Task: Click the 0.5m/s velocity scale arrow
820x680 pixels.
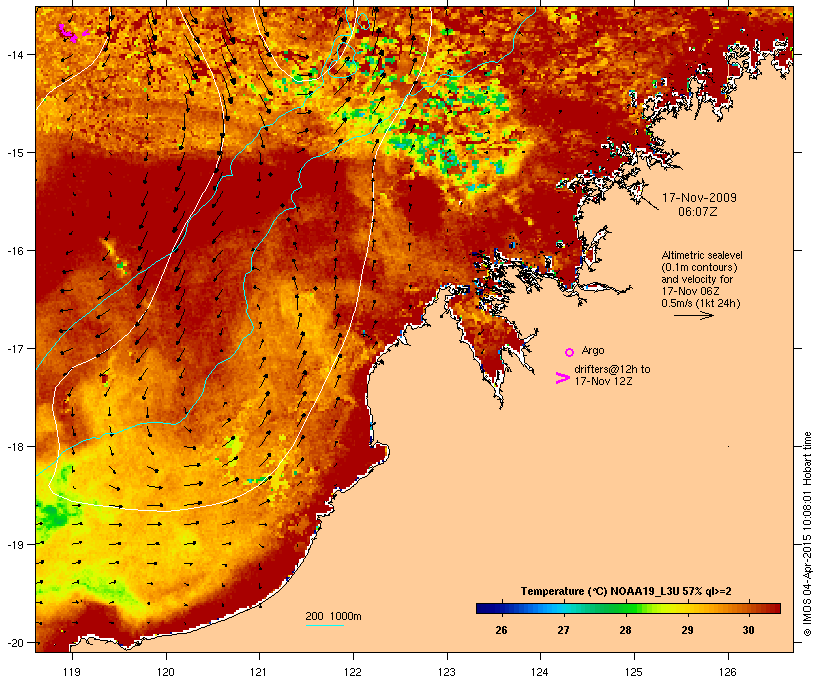Action: tap(693, 315)
